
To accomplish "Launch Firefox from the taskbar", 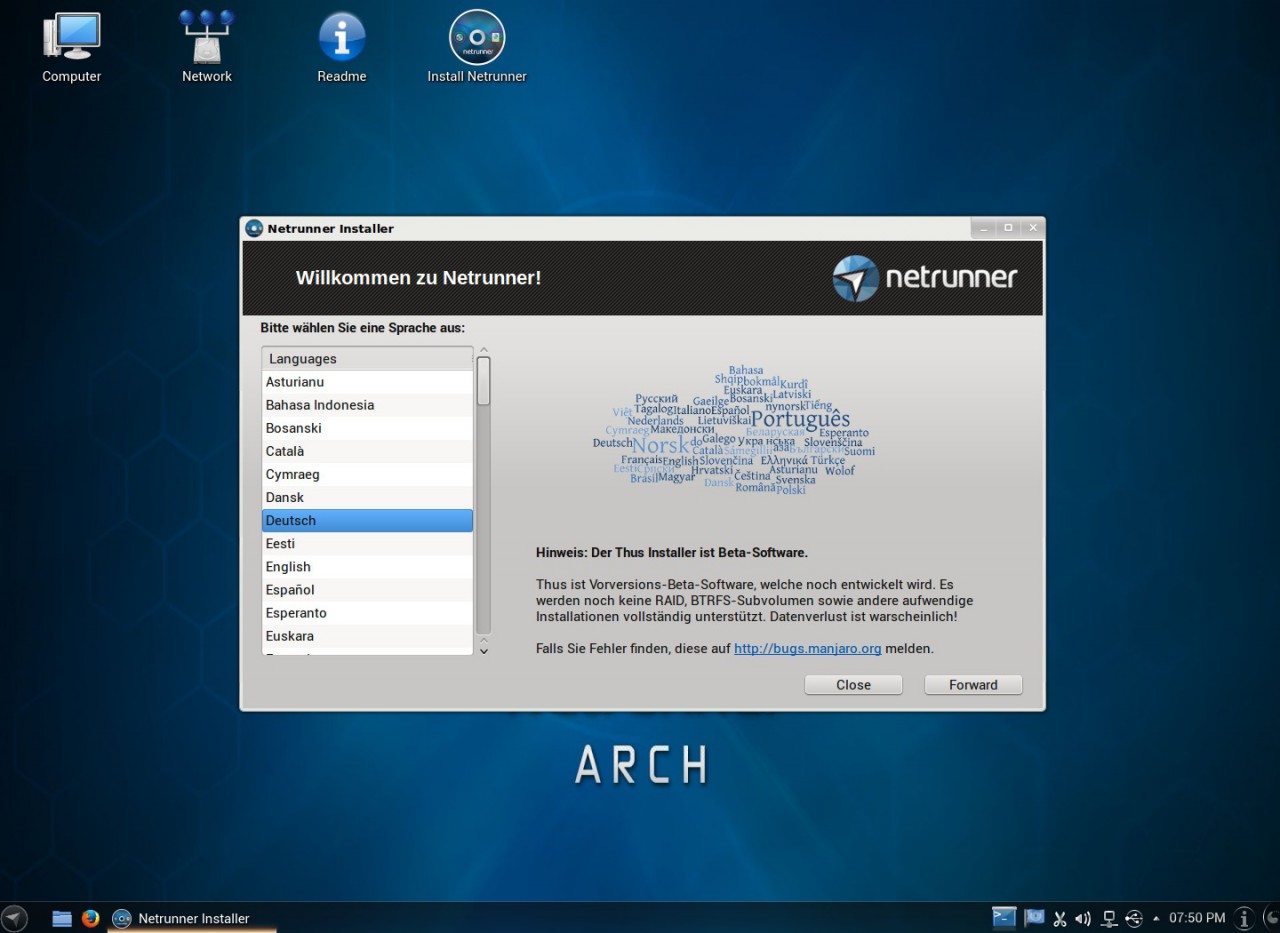I will [x=91, y=918].
